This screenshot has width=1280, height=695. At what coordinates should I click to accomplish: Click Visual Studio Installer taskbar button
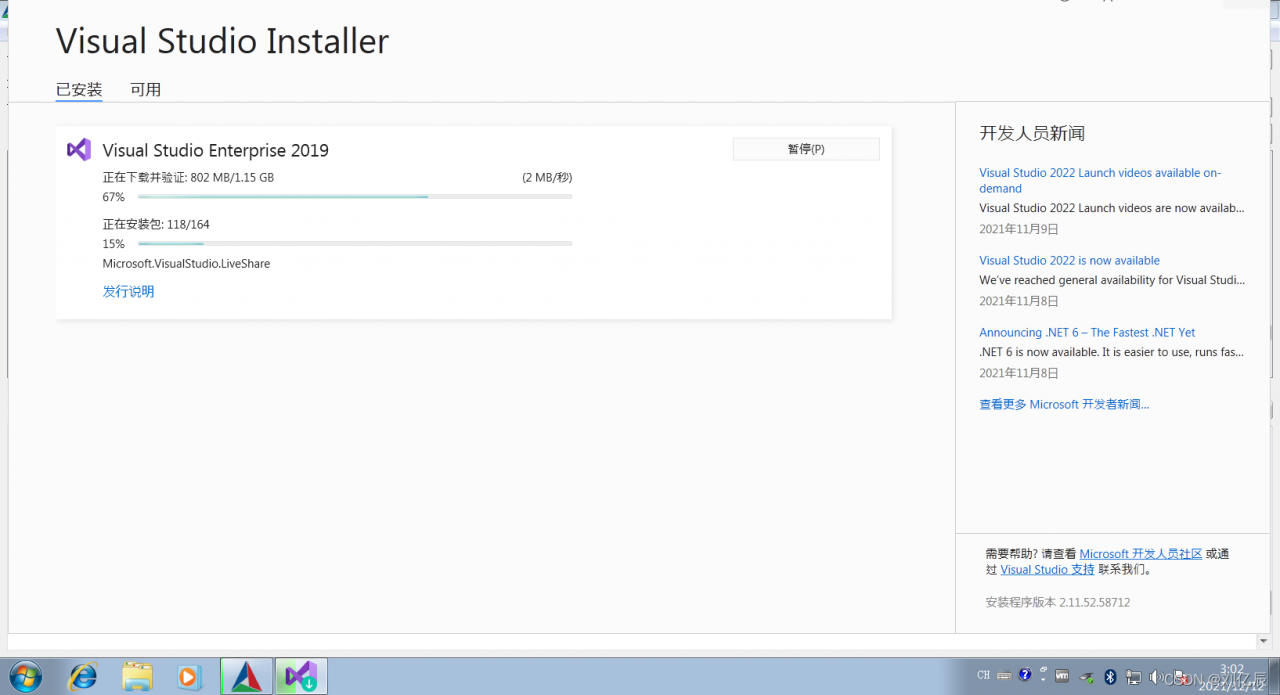click(x=301, y=677)
